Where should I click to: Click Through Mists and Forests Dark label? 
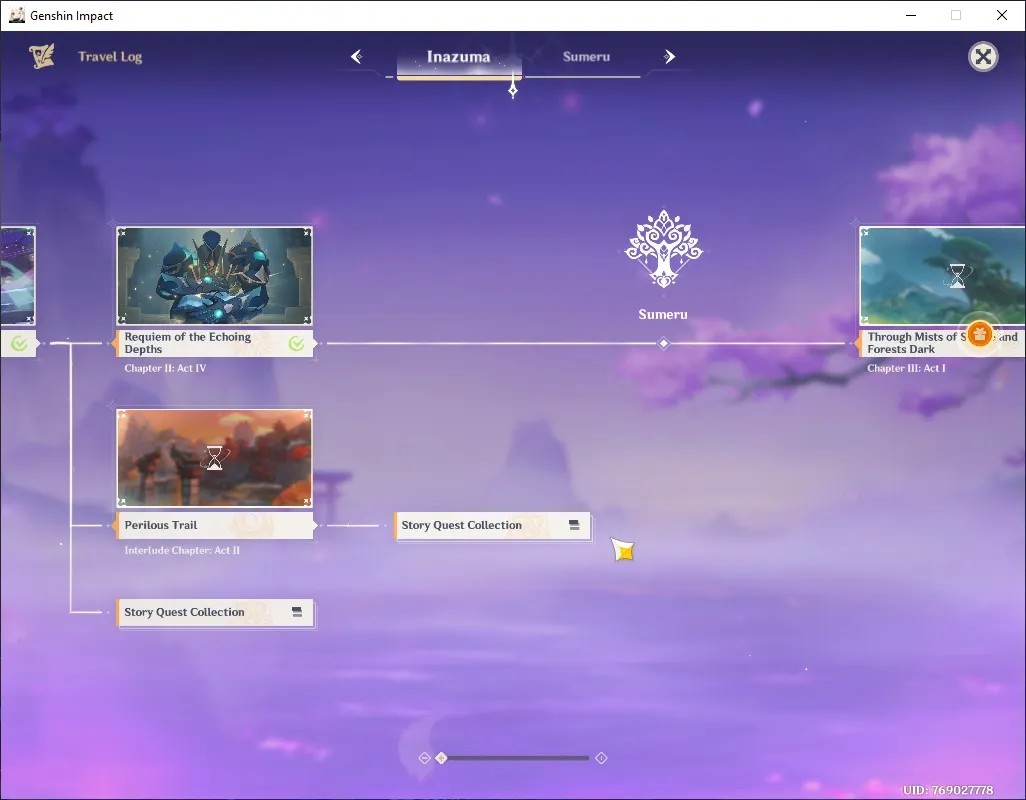point(941,343)
